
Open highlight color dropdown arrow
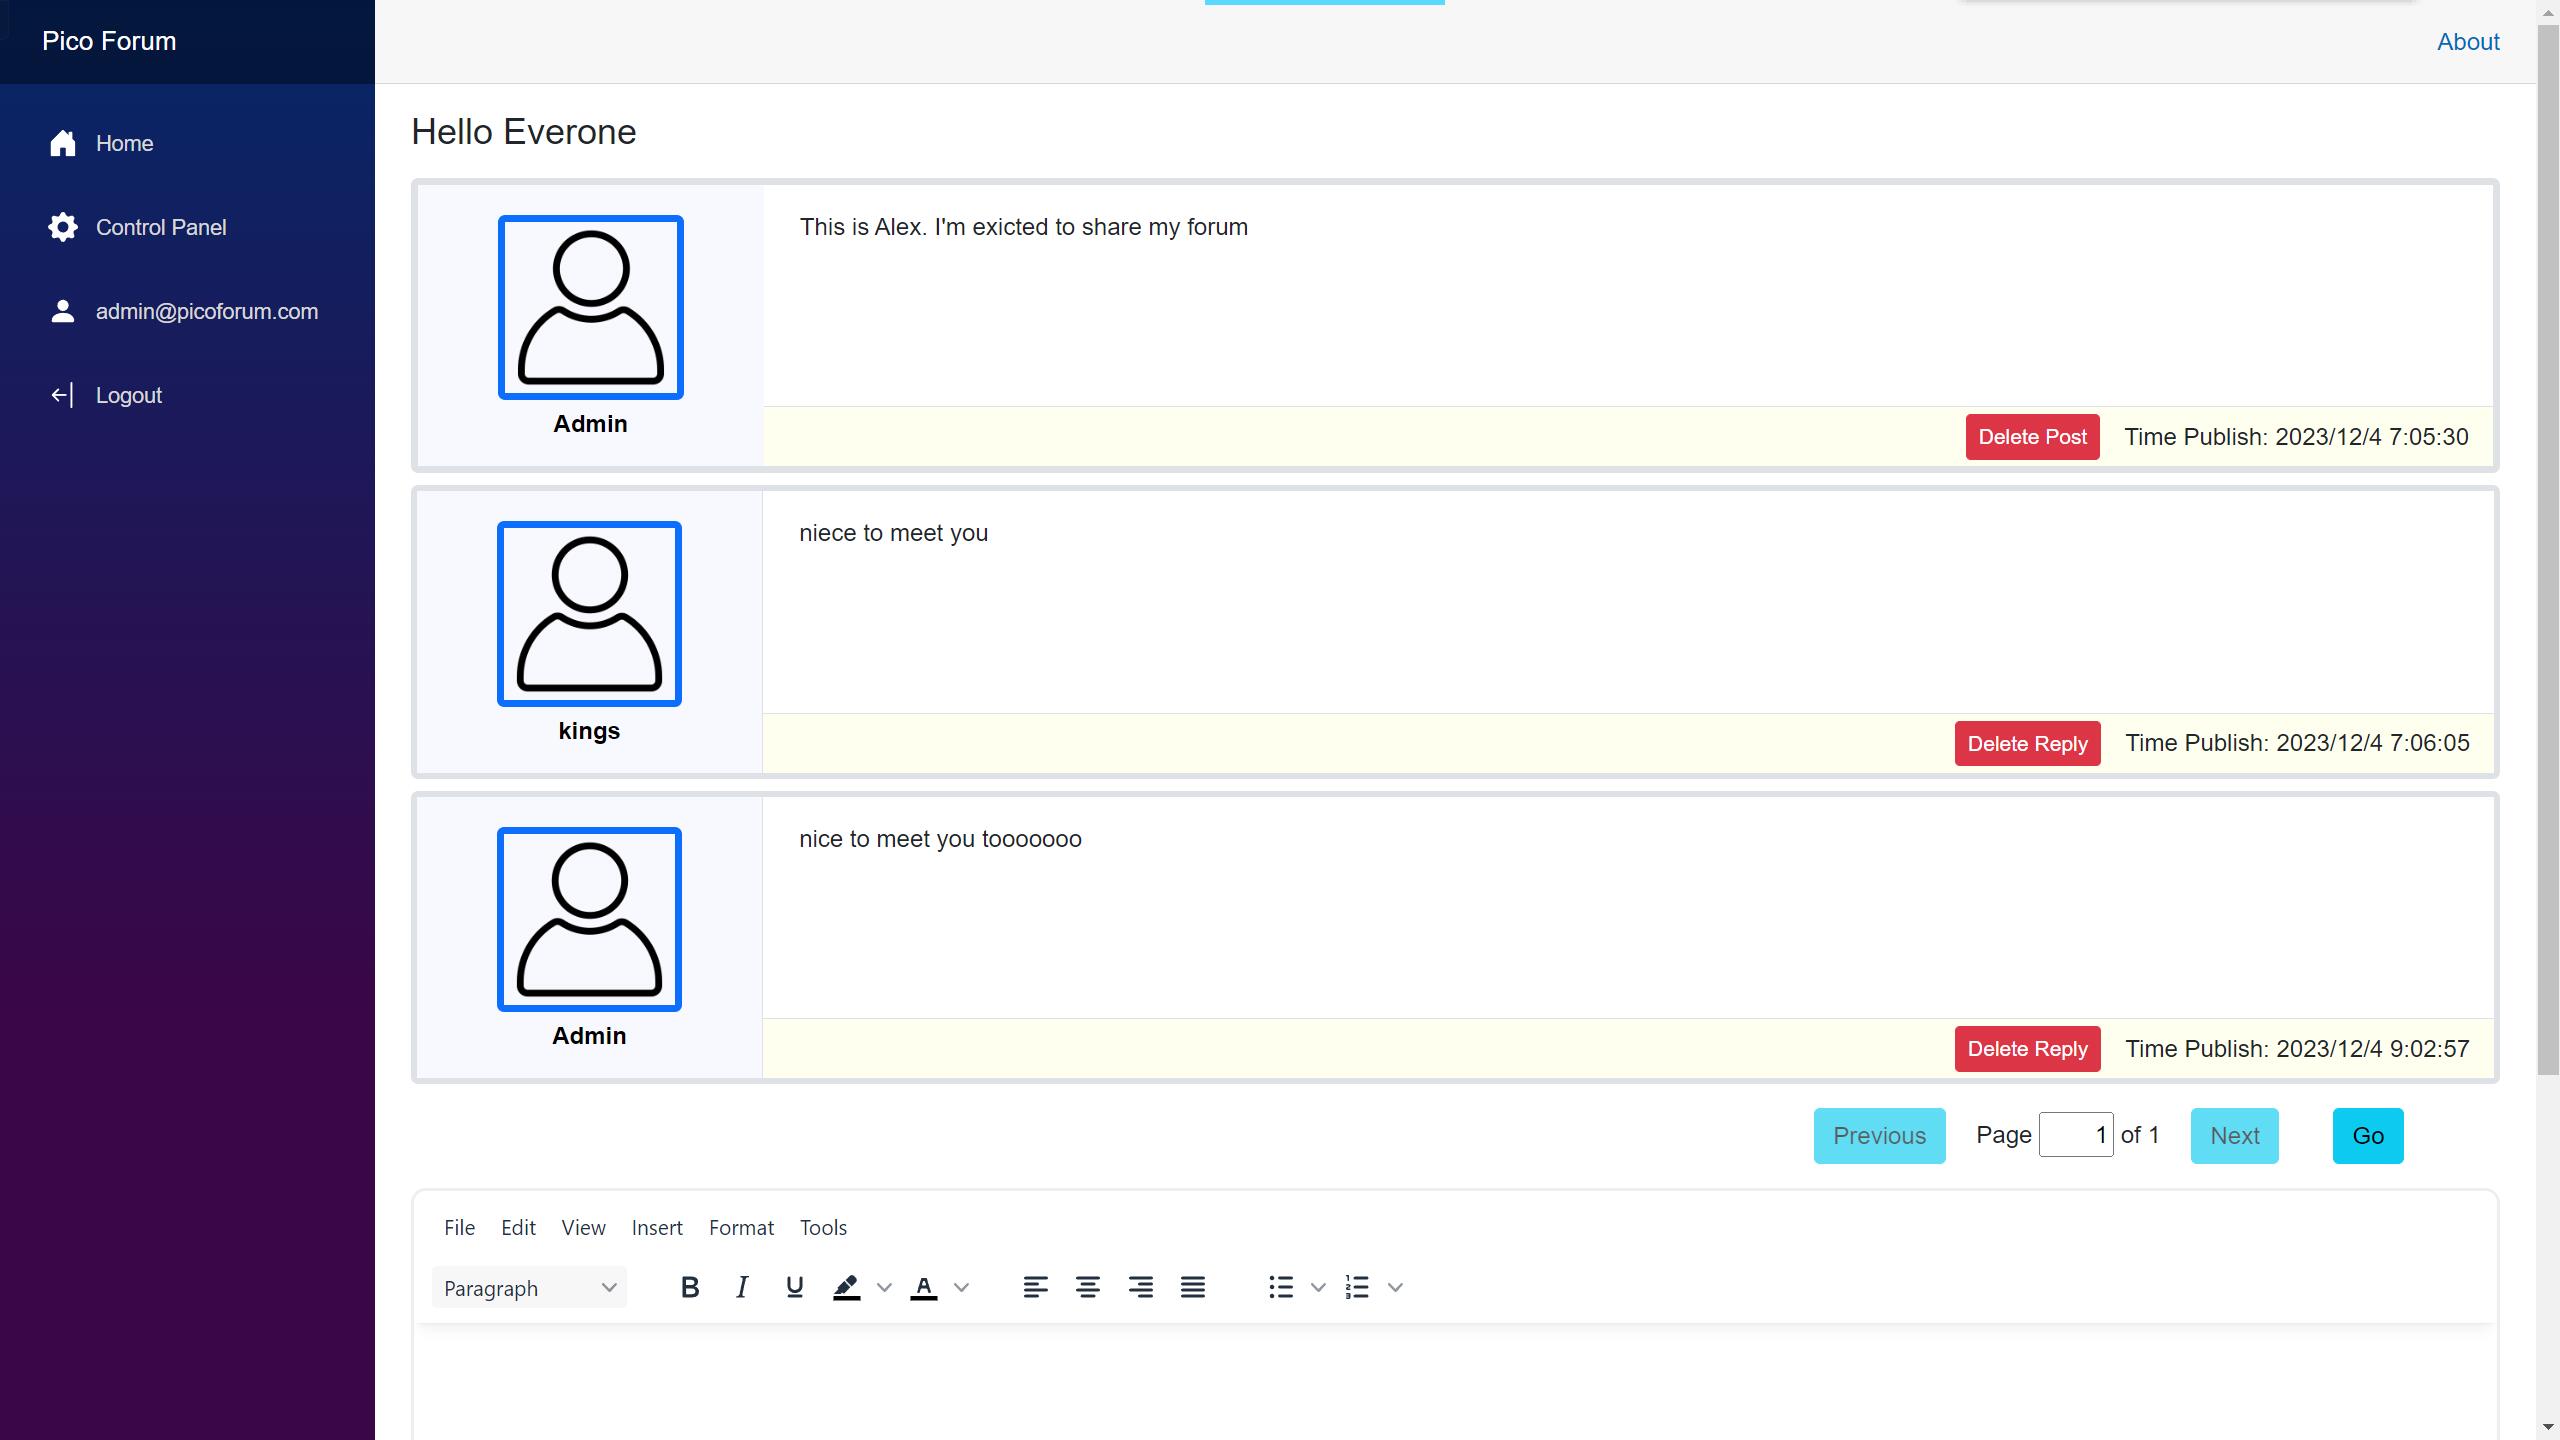click(x=884, y=1287)
